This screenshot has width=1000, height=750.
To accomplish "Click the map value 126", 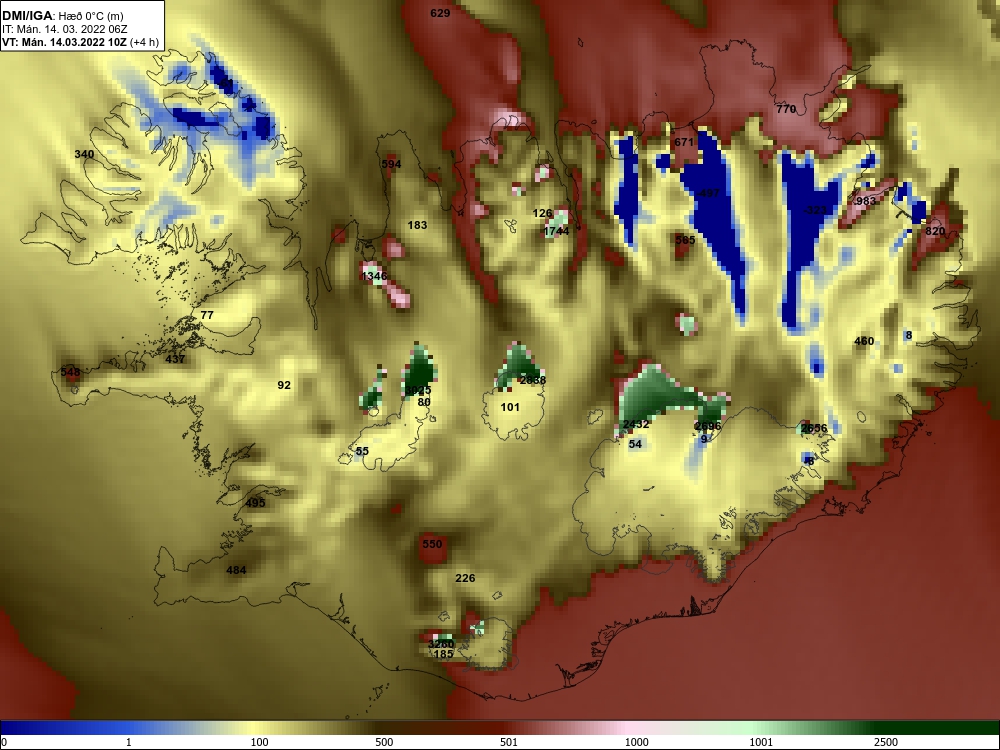I will click(x=542, y=213).
